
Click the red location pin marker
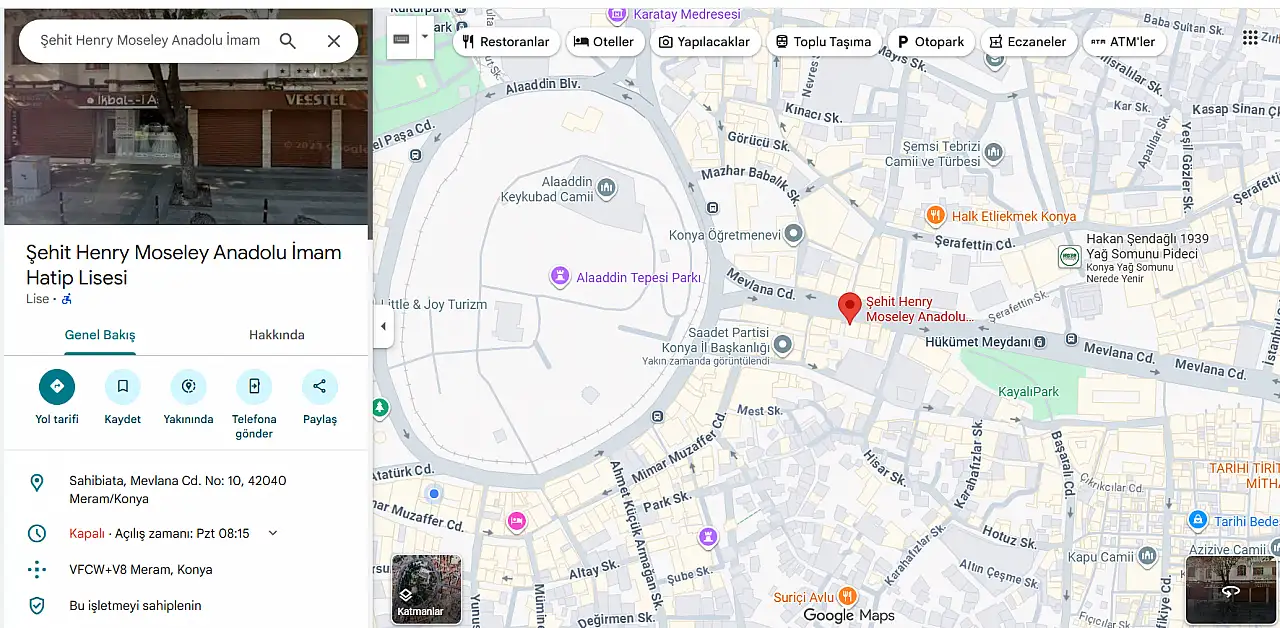pyautogui.click(x=849, y=307)
